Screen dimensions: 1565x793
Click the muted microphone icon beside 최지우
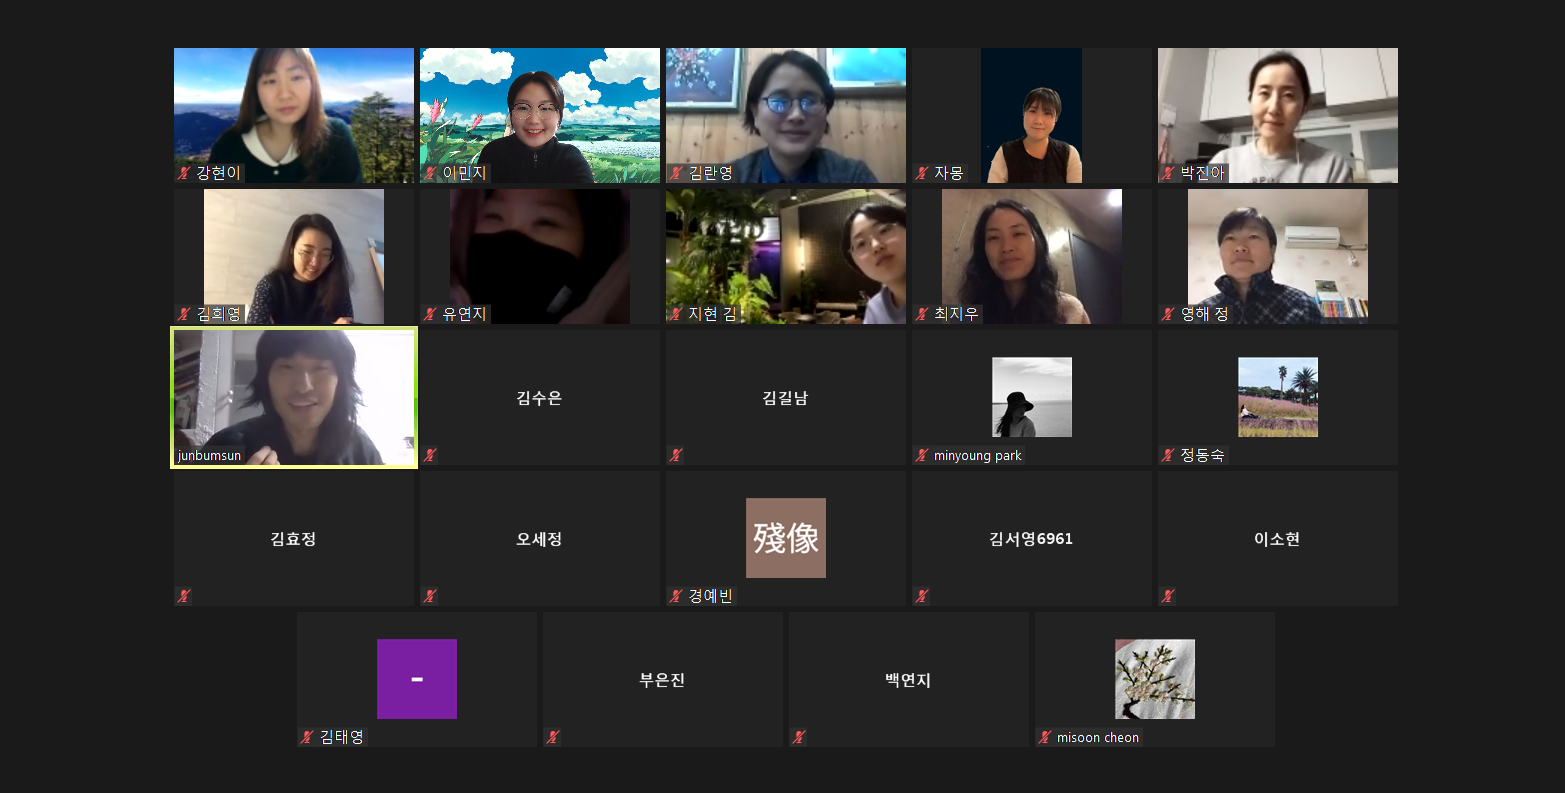coord(922,314)
